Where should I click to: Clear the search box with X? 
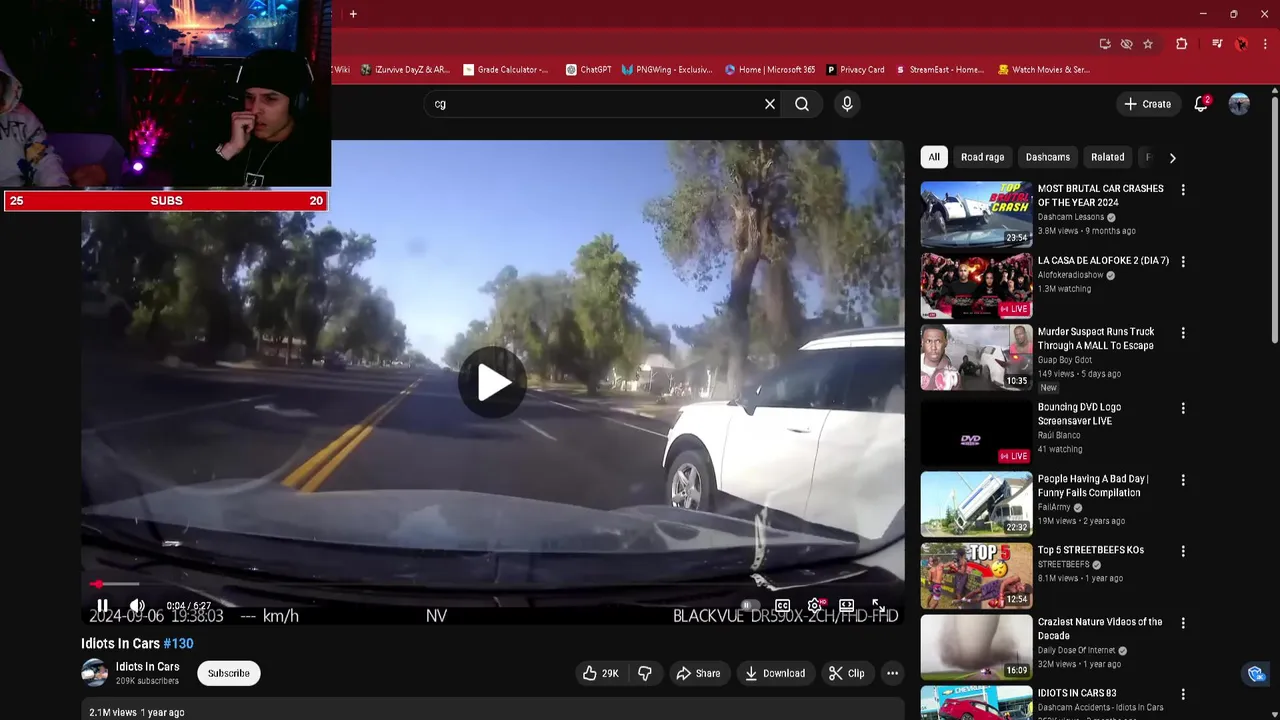[770, 104]
